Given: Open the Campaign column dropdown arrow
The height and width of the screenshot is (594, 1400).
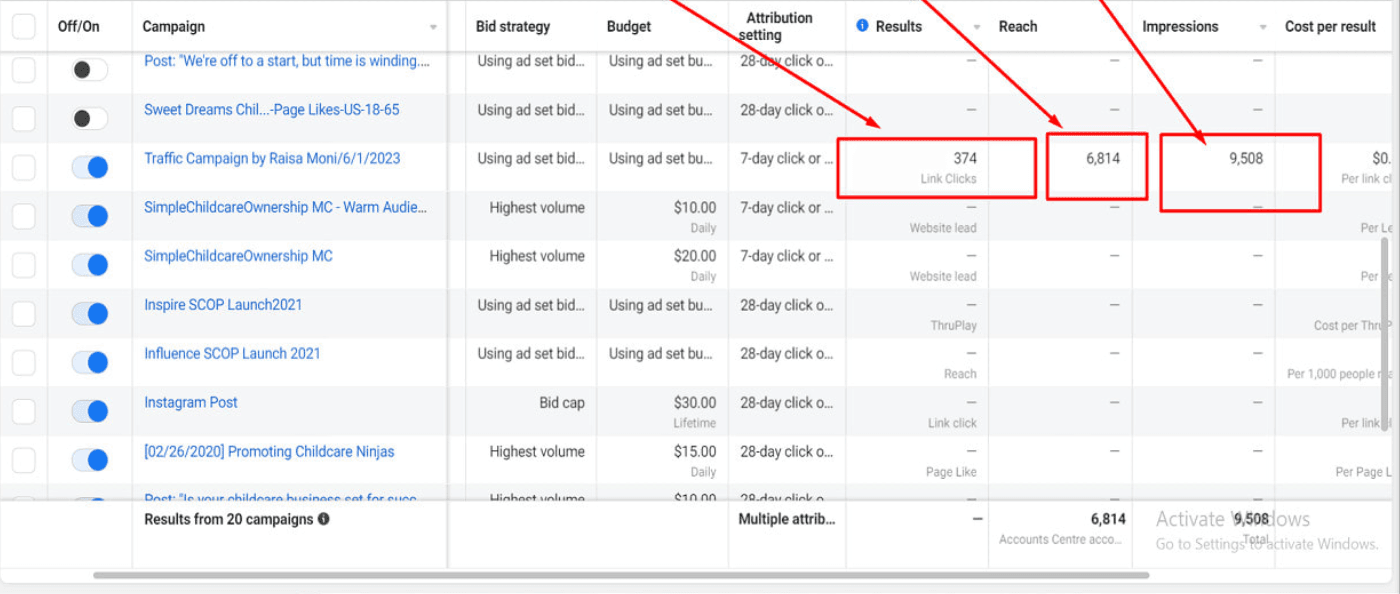Looking at the screenshot, I should pos(433,27).
